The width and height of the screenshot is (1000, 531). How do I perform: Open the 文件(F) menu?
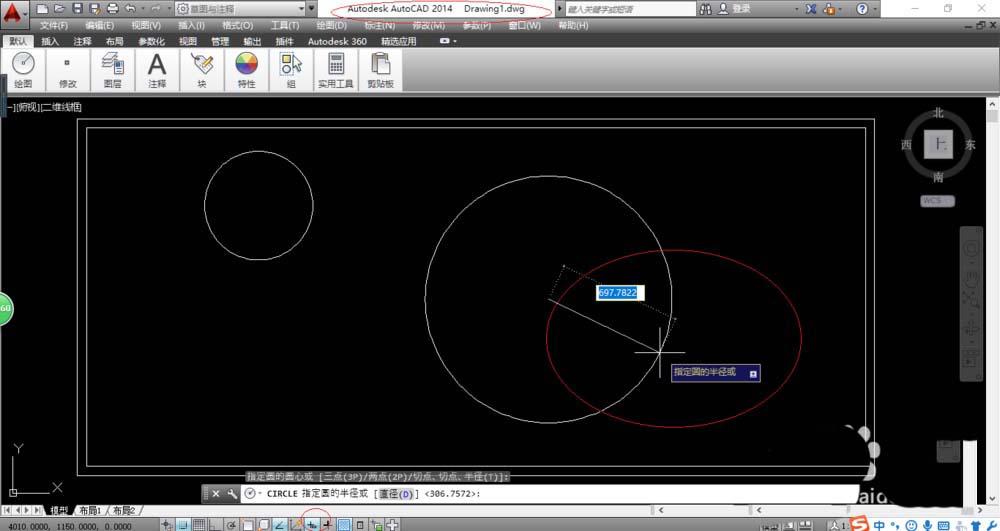pyautogui.click(x=54, y=25)
